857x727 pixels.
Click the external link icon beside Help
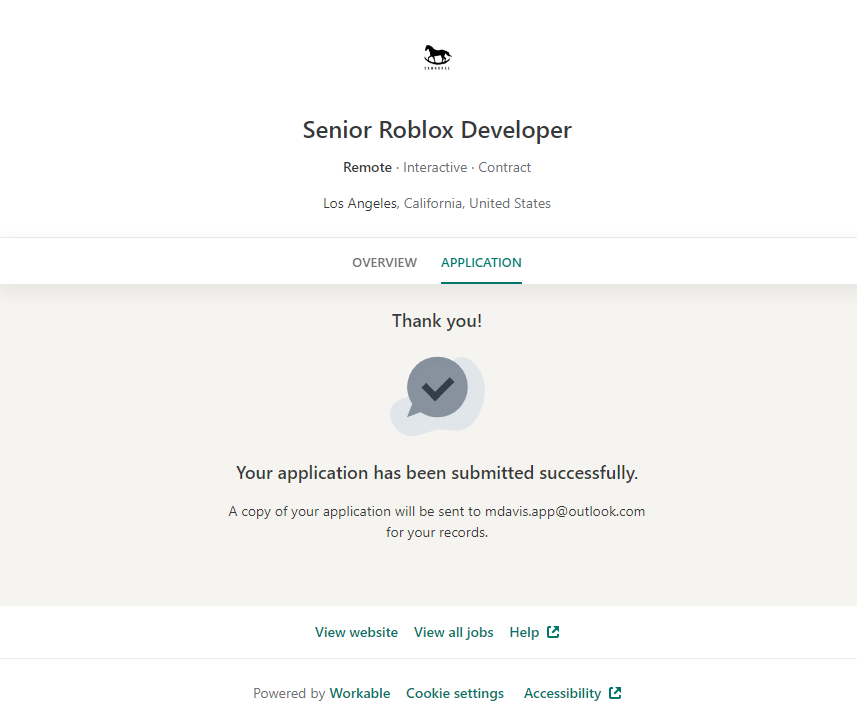click(x=553, y=632)
